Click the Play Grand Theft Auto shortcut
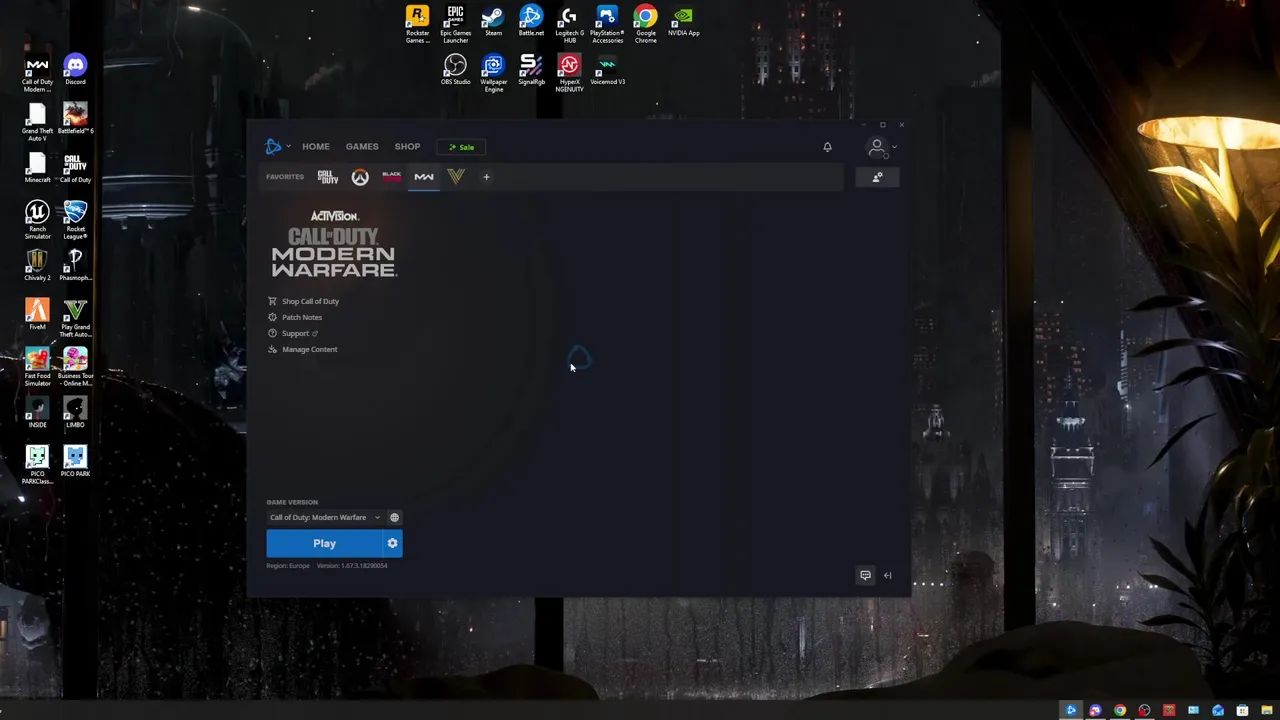The width and height of the screenshot is (1280, 720). (x=75, y=318)
